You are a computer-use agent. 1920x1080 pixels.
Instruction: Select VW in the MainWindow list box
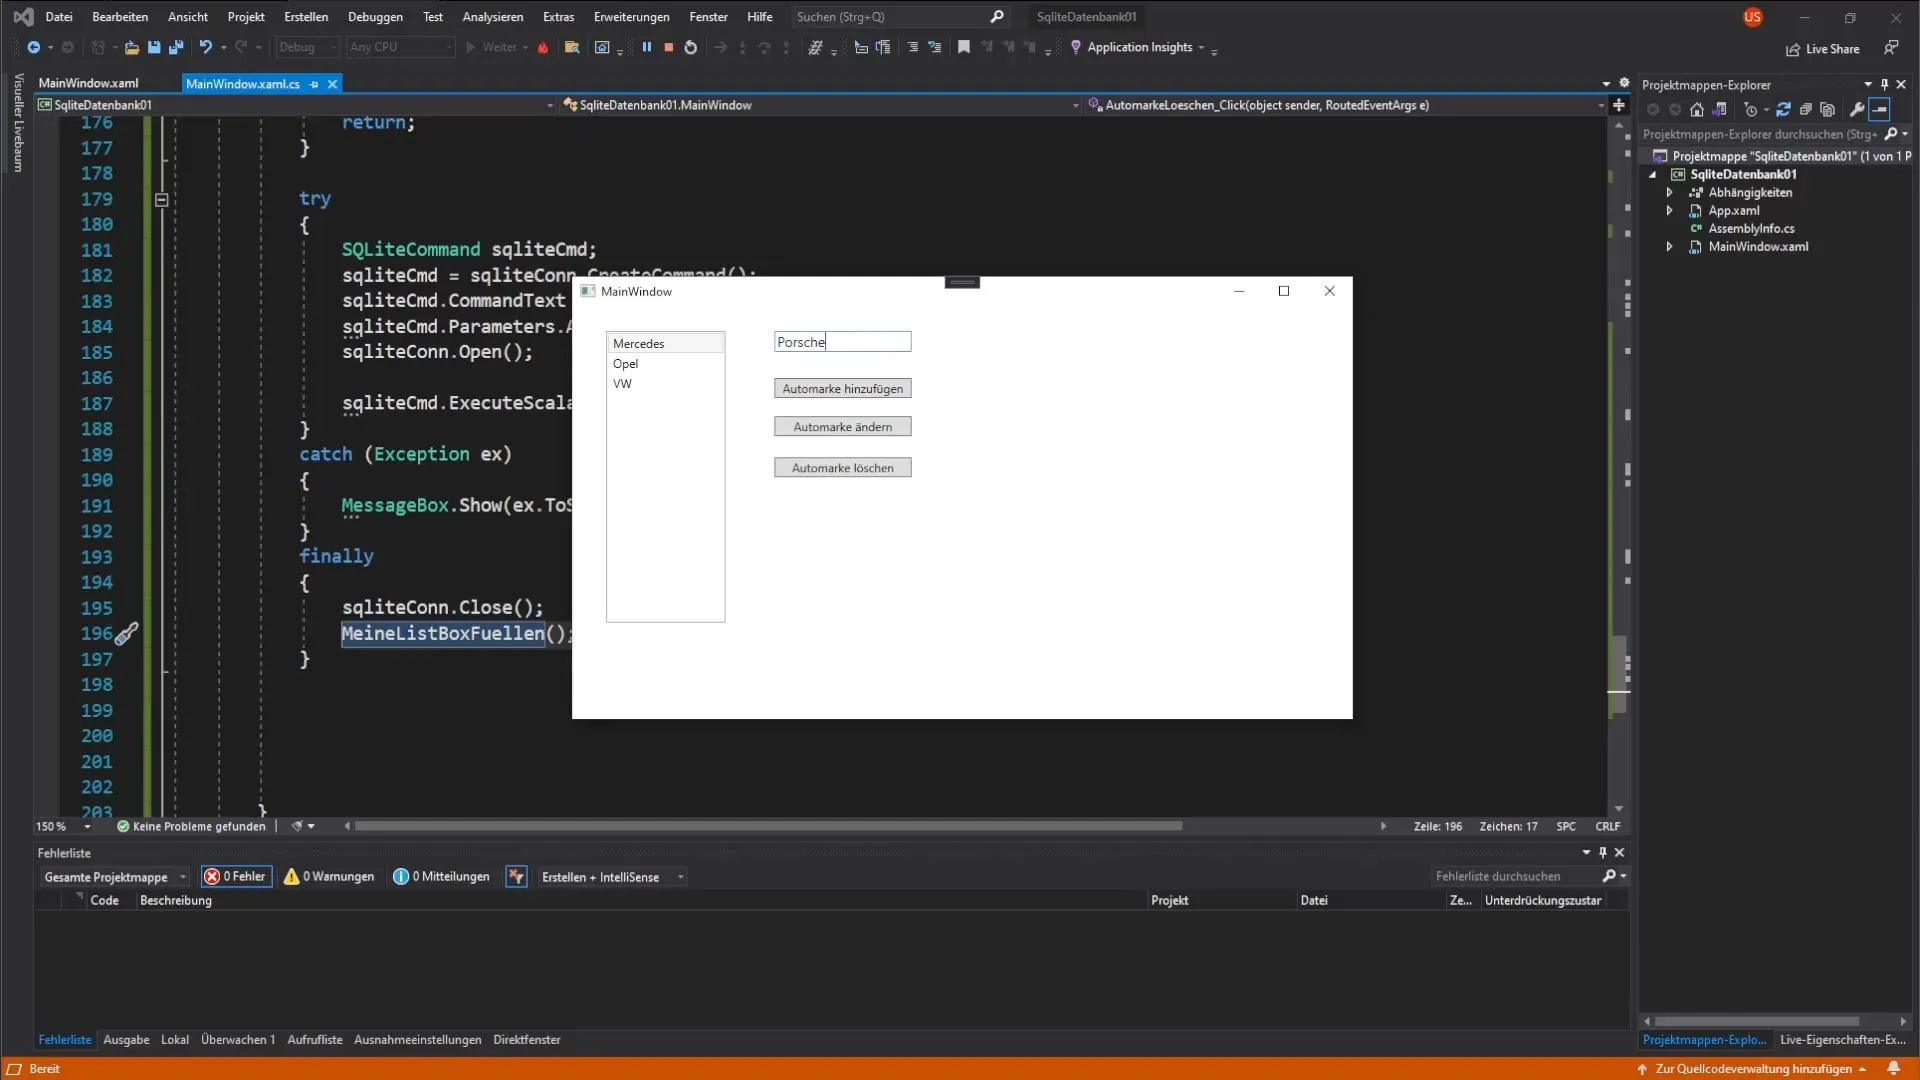coord(665,384)
